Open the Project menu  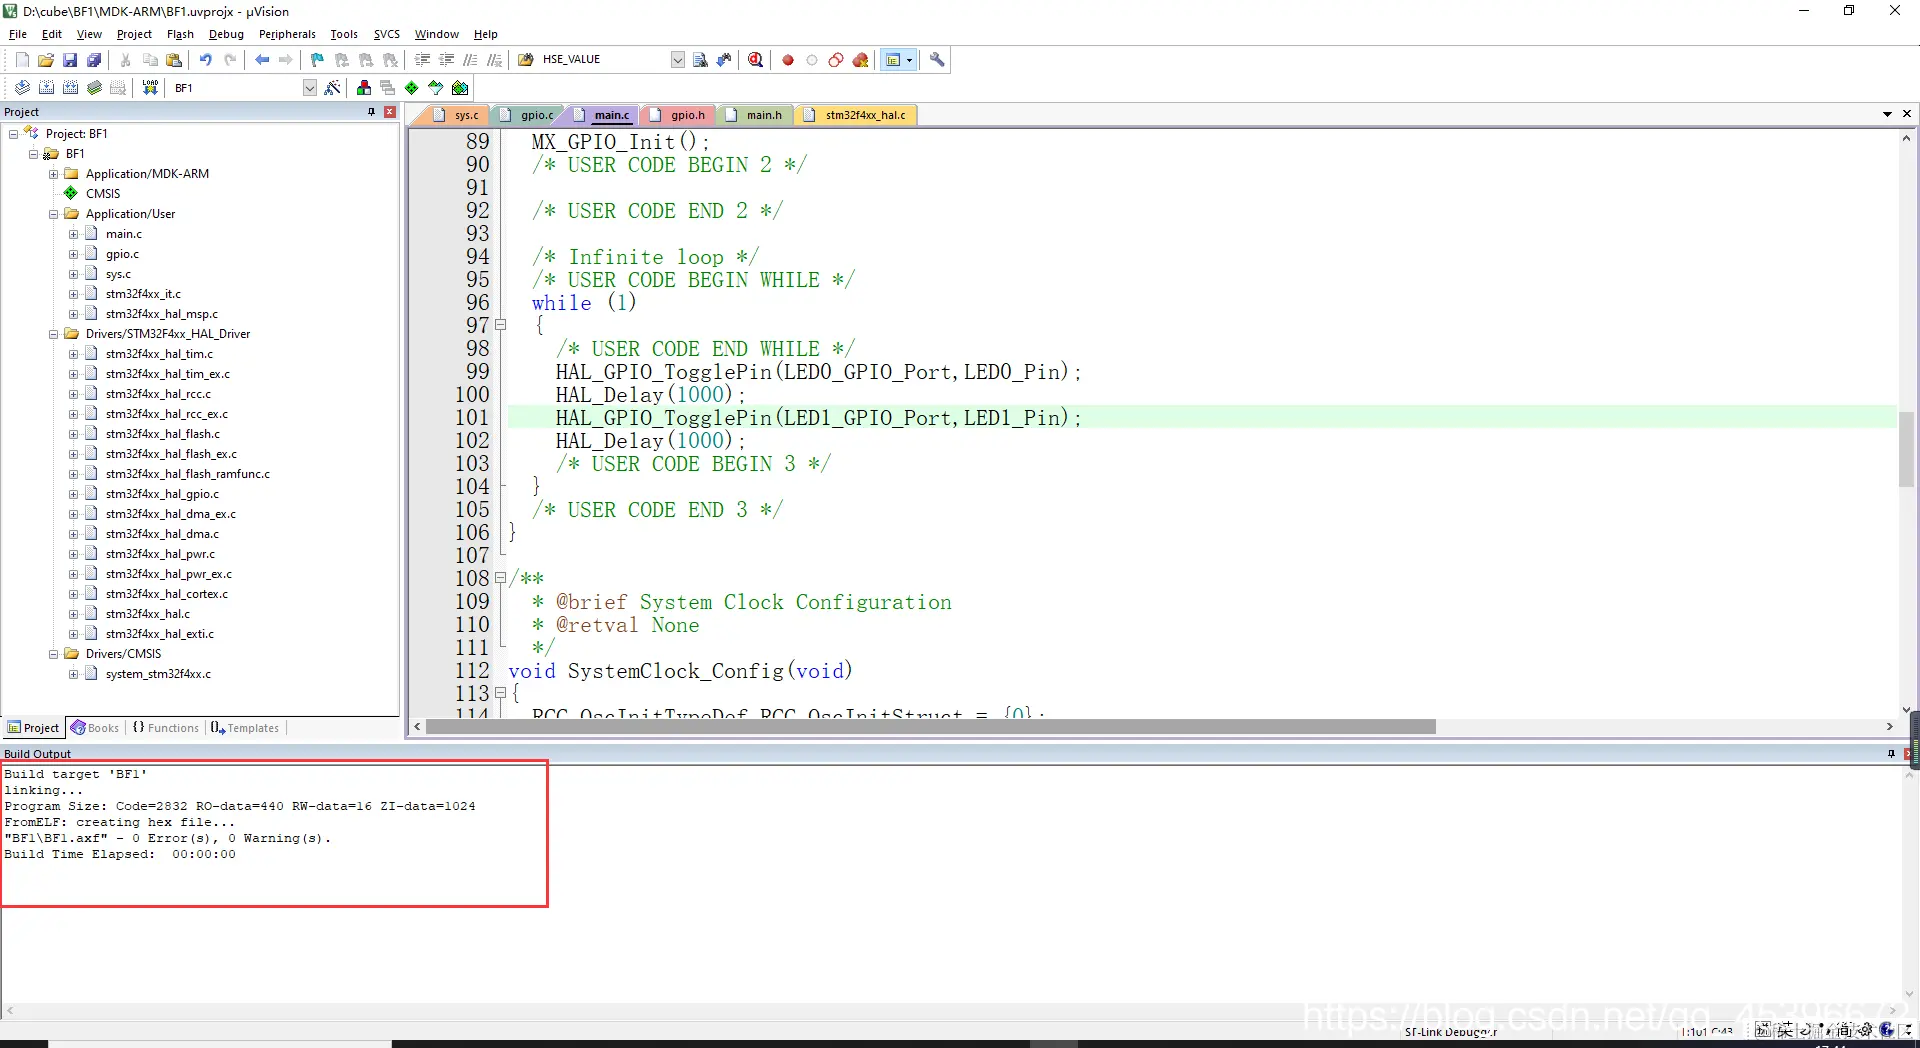(134, 34)
